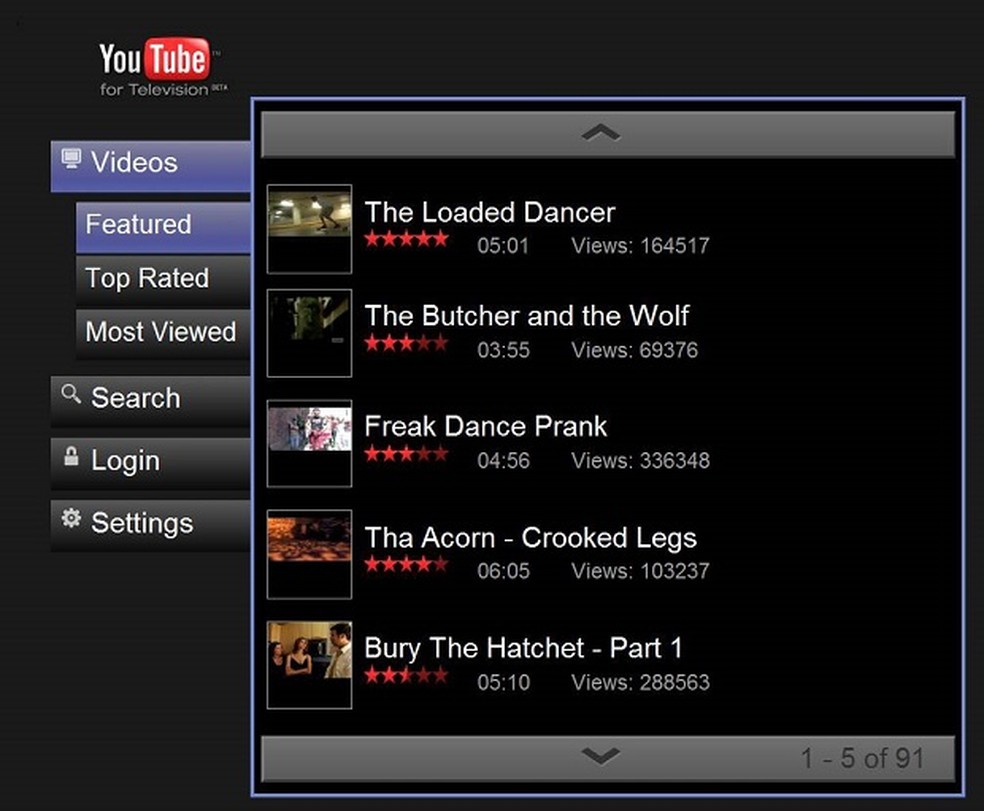Viewport: 984px width, 811px height.
Task: Click the rating stars of The Butcher and the Wolf
Action: [x=407, y=343]
